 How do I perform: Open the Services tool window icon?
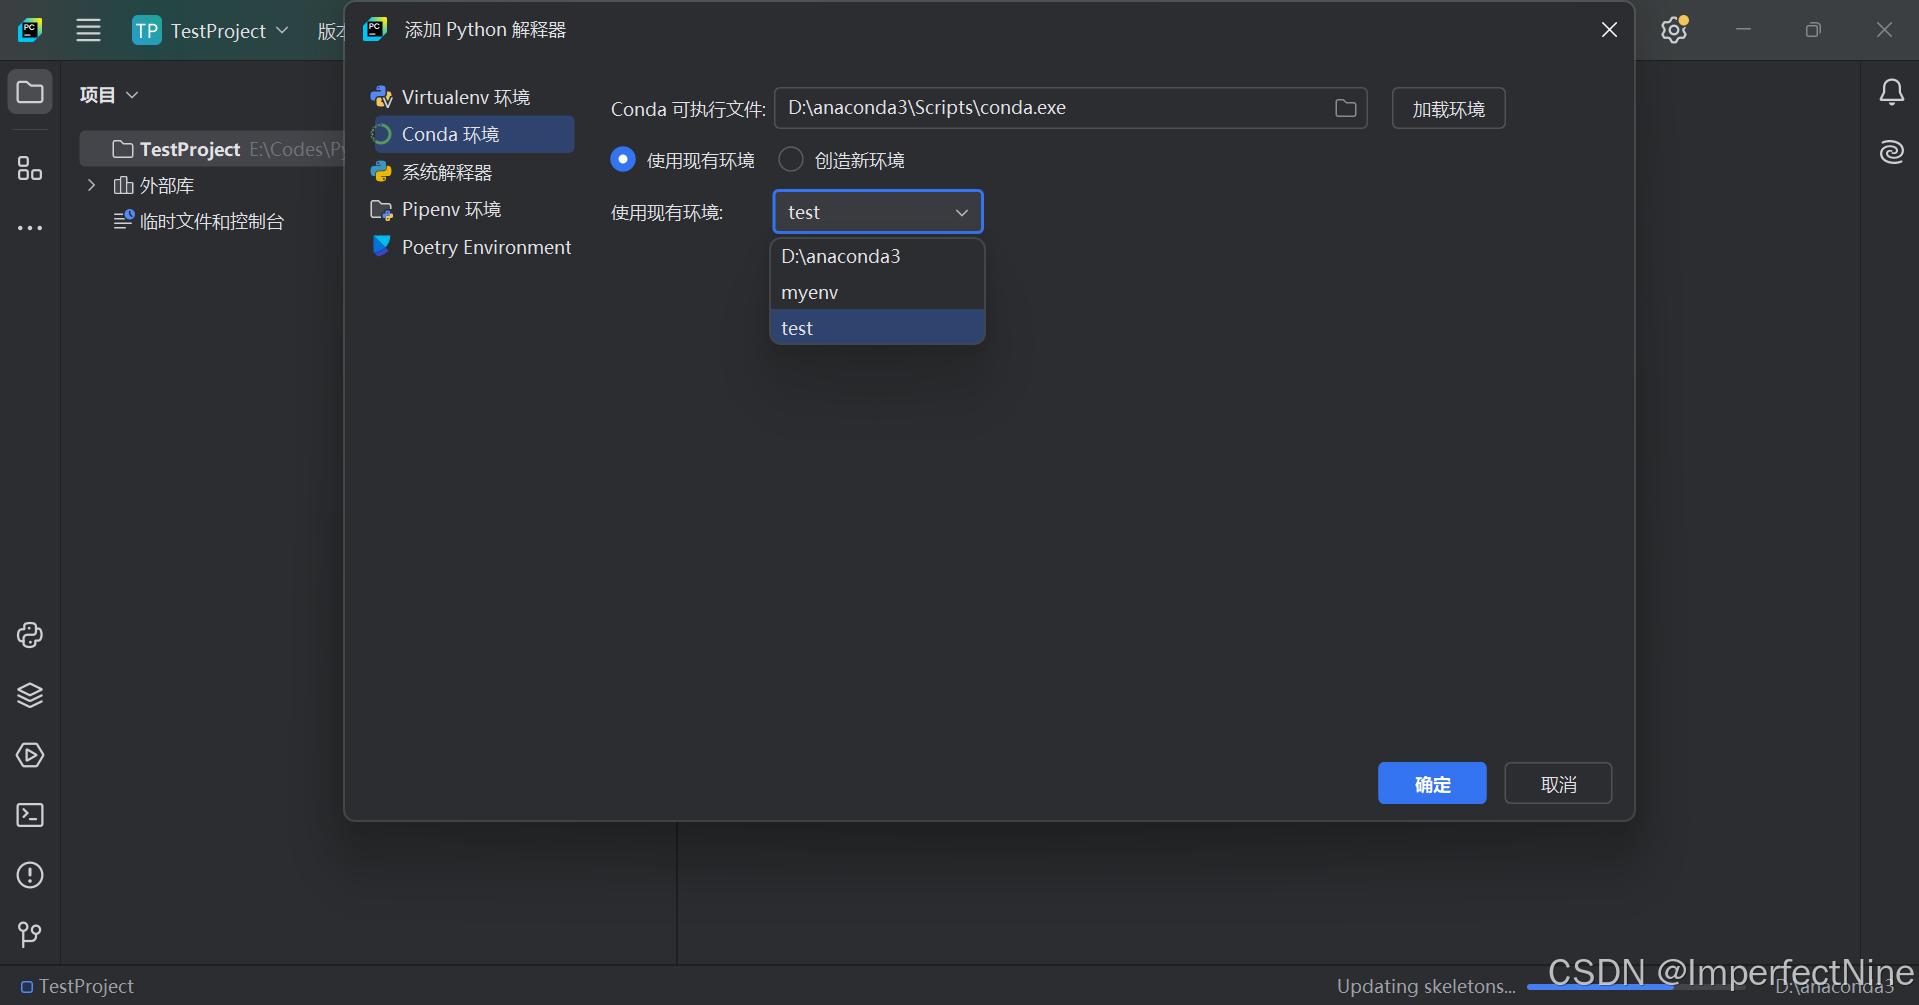tap(30, 755)
